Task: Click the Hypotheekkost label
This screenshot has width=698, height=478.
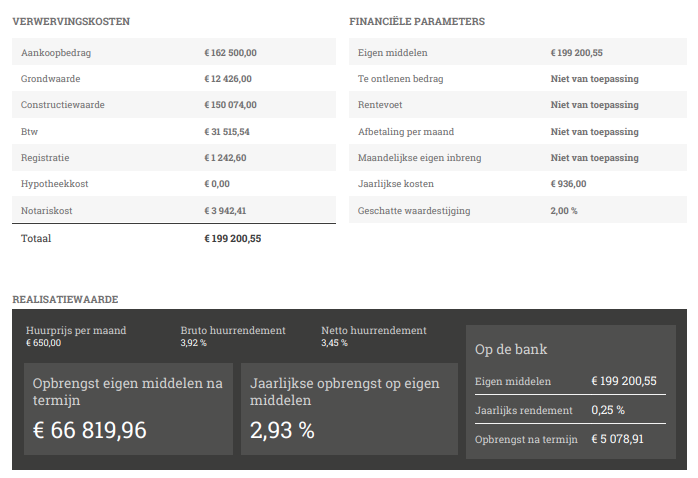Action: point(54,184)
